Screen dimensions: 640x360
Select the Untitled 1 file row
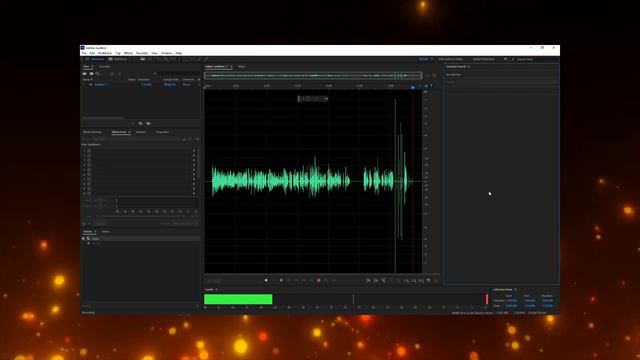tap(141, 84)
